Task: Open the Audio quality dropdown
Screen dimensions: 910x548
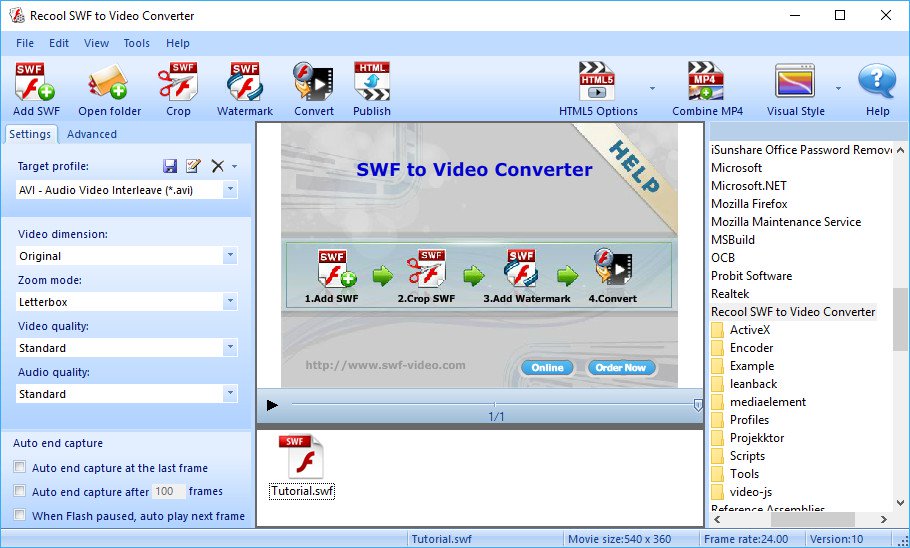Action: (x=230, y=393)
